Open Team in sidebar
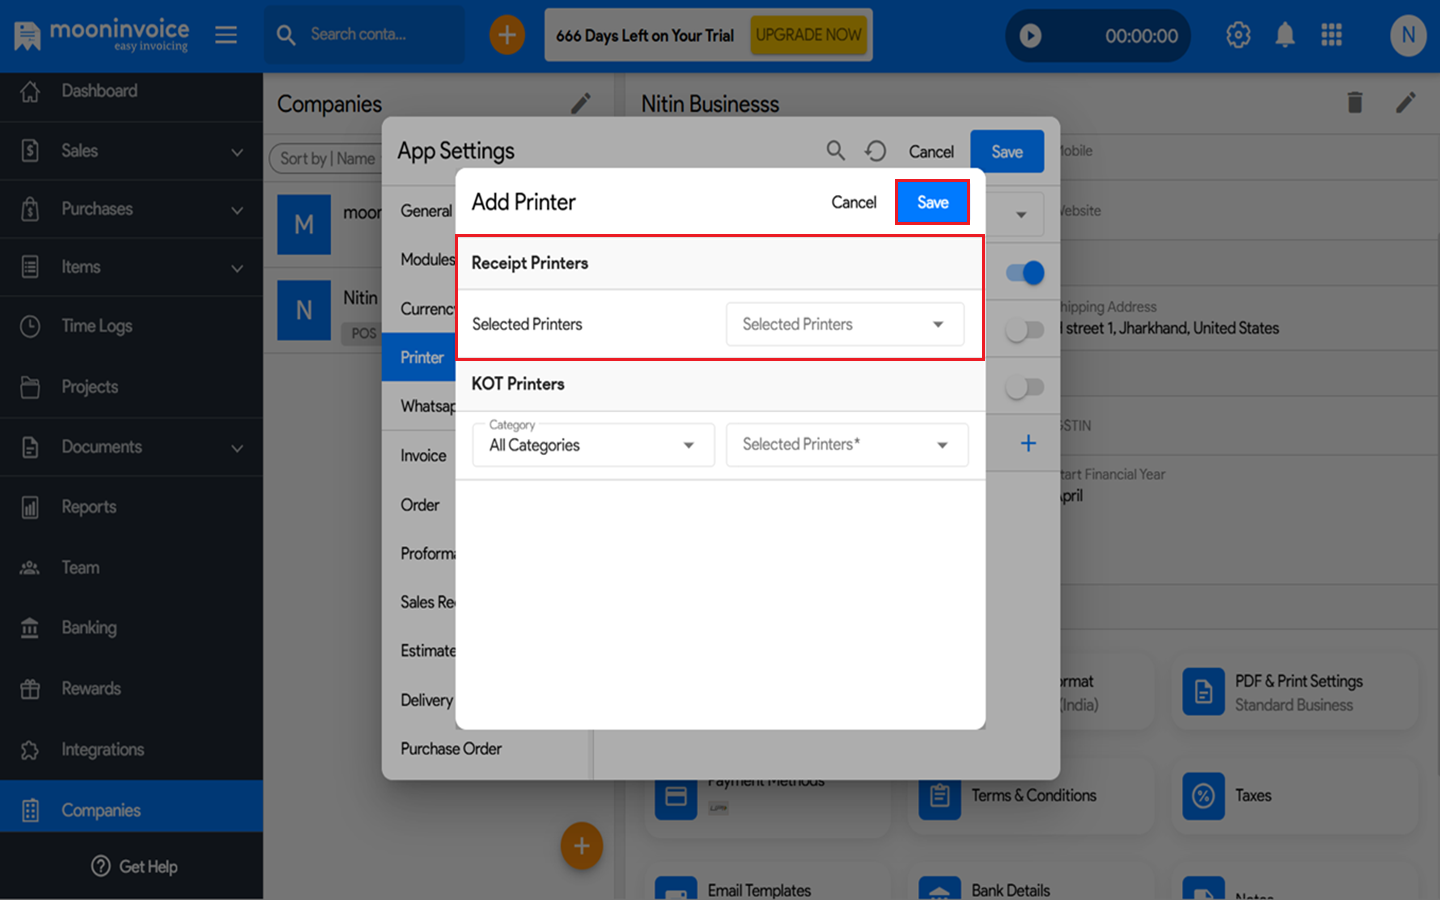Screen dimensions: 1440x900 (131, 567)
